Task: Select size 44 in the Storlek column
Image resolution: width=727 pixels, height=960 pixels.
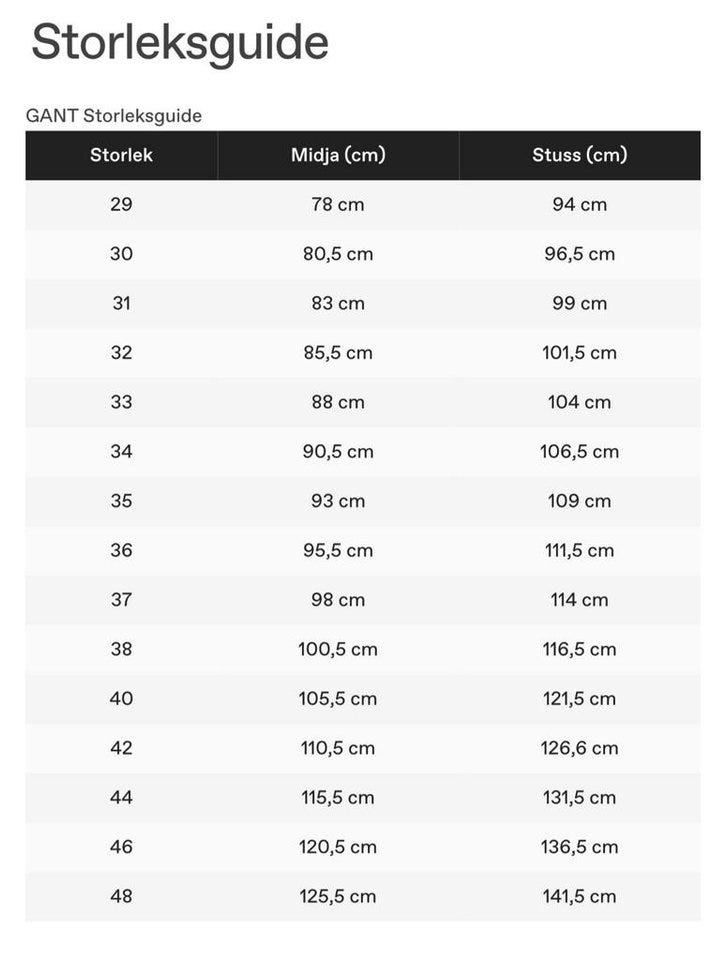Action: [x=121, y=798]
